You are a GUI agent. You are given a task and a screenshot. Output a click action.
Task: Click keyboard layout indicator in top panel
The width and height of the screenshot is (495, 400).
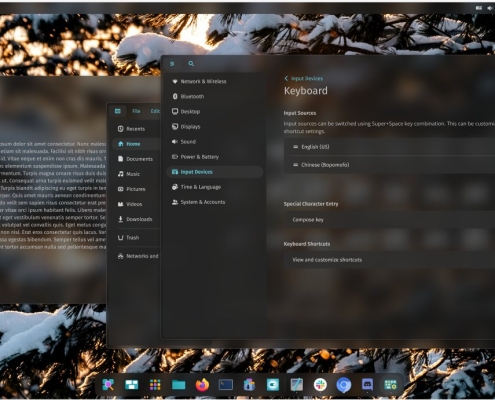pos(479,8)
